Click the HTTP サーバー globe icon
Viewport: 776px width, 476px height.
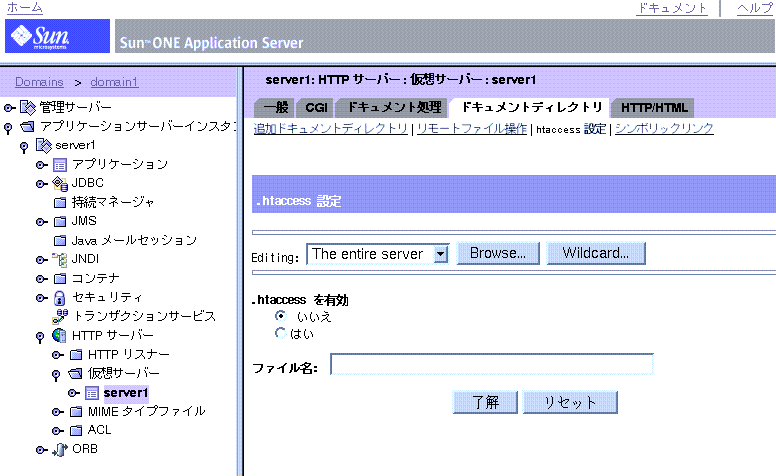point(59,335)
